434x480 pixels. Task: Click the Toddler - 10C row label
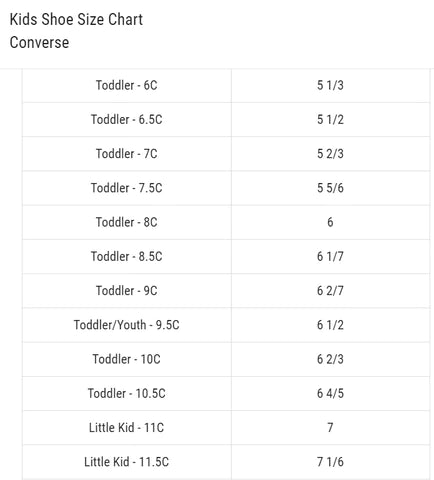[x=127, y=359]
